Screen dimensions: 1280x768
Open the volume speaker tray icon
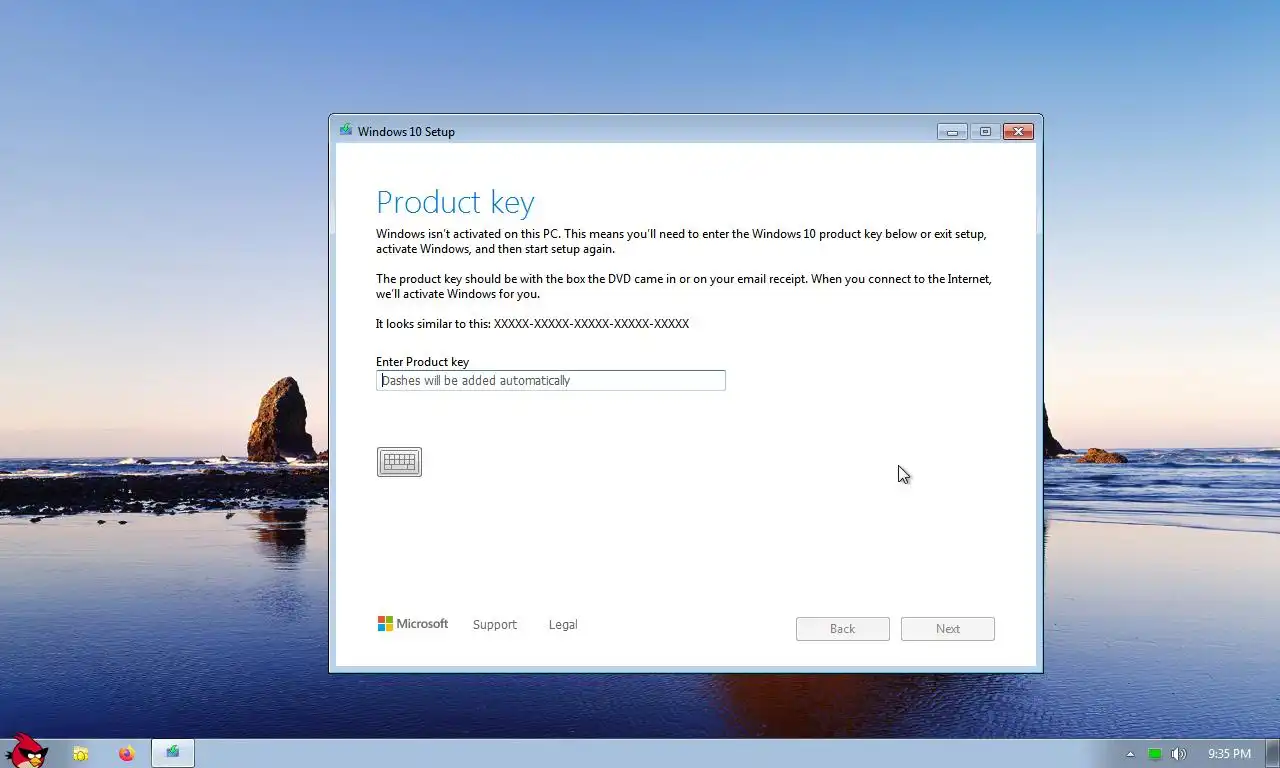tap(1179, 754)
